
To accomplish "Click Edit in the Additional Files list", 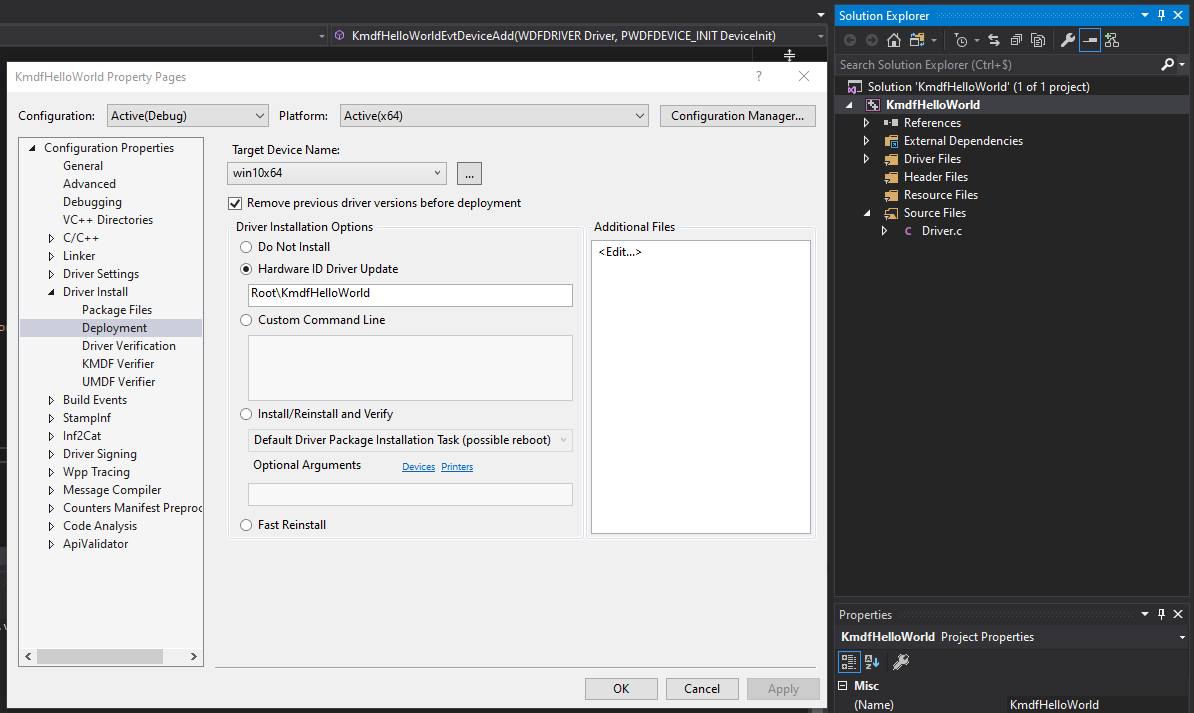I will pos(620,252).
